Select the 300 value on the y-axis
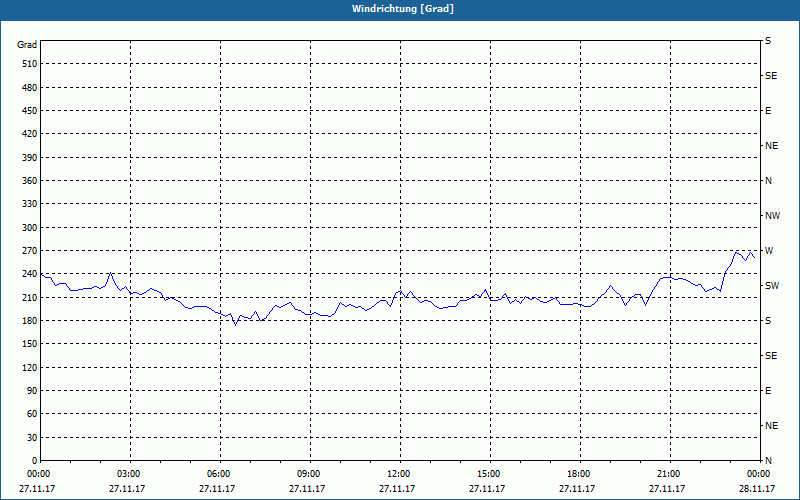This screenshot has height=500, width=800. point(30,228)
